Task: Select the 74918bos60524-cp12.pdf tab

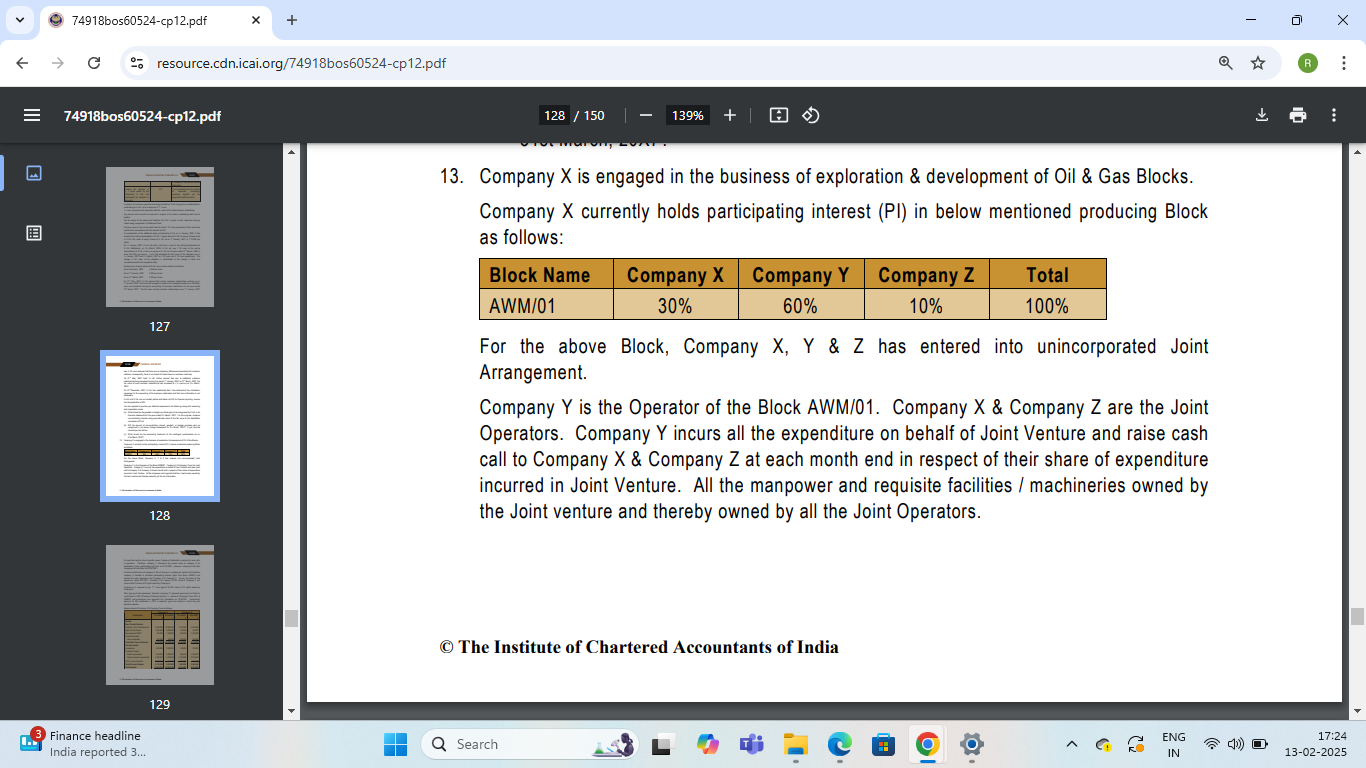Action: (150, 20)
